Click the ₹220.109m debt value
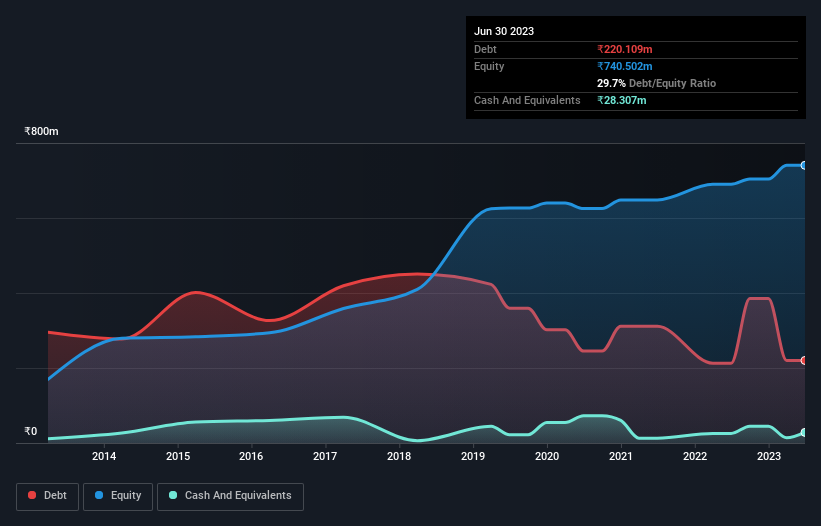The image size is (821, 526). pyautogui.click(x=625, y=49)
